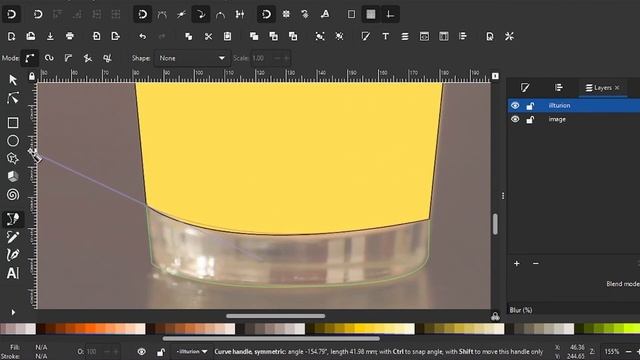
Task: Select the Selector arrow tool
Action: tap(13, 80)
